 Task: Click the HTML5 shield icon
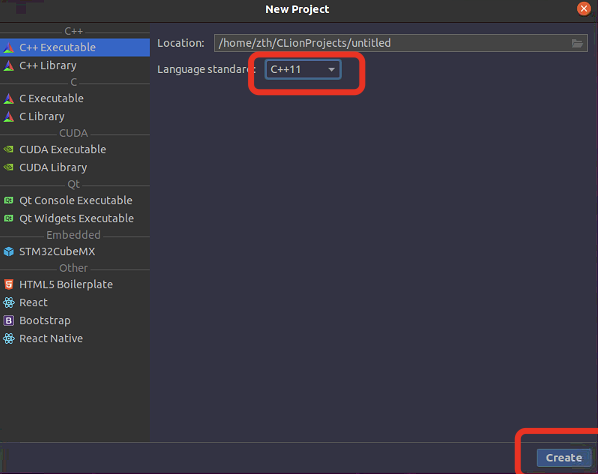coord(9,284)
